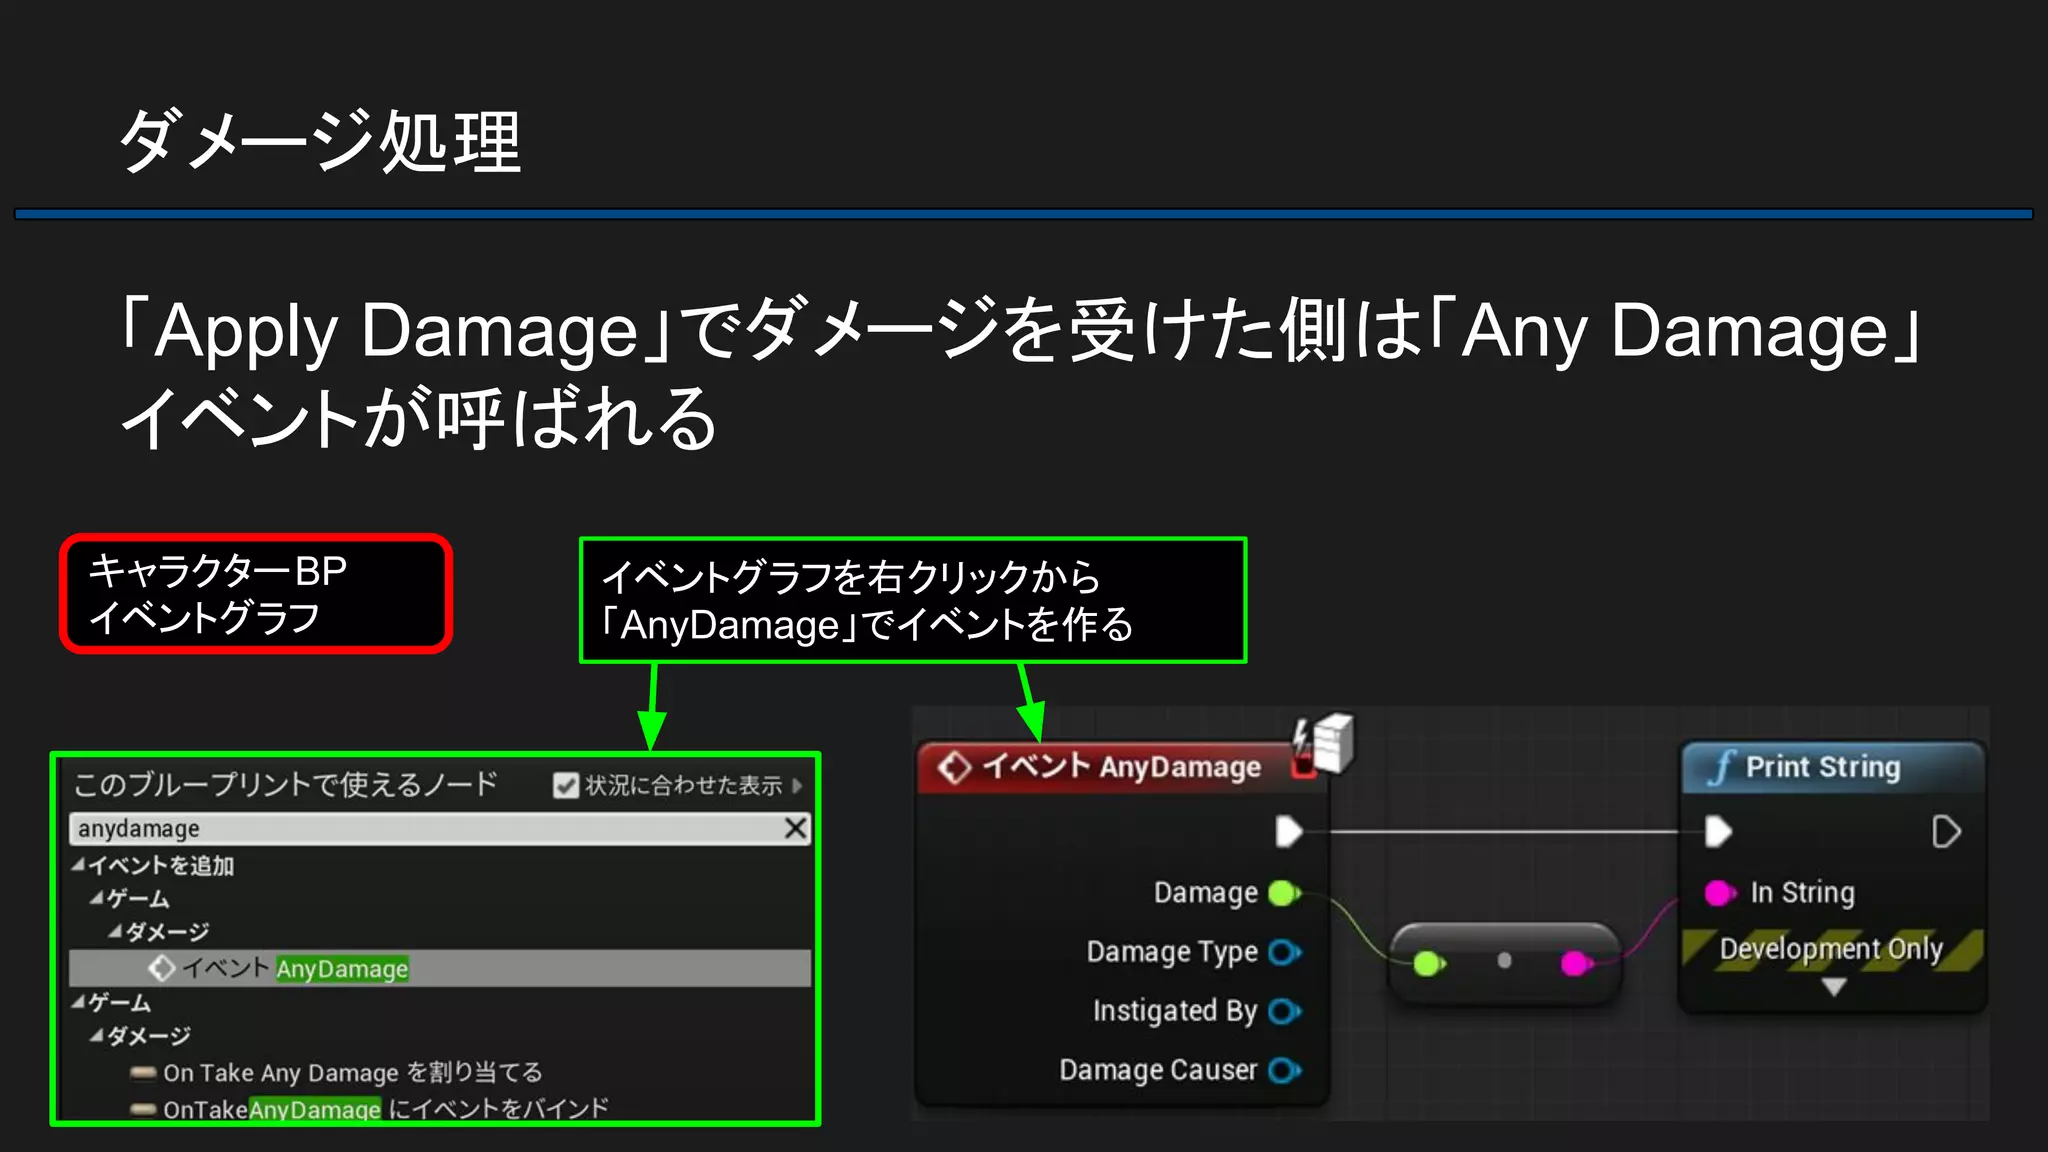Click the Damage Type output pin
This screenshot has width=2048, height=1152.
(x=1284, y=952)
